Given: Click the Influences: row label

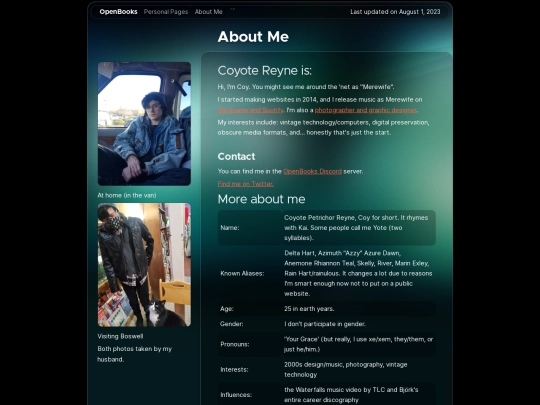Looking at the screenshot, I should [236, 395].
